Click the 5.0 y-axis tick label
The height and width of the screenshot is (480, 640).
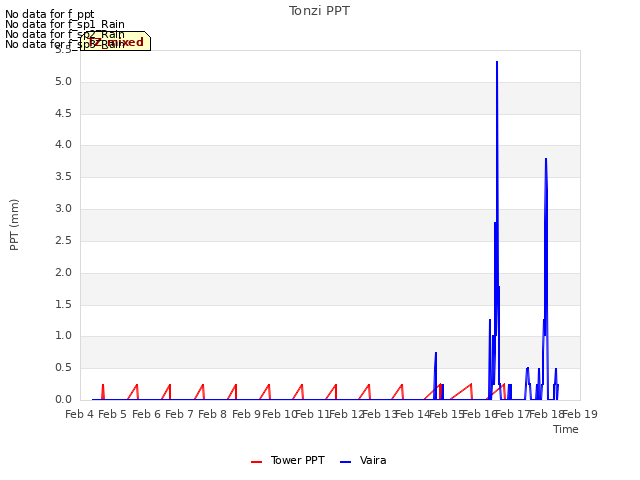click(x=63, y=82)
